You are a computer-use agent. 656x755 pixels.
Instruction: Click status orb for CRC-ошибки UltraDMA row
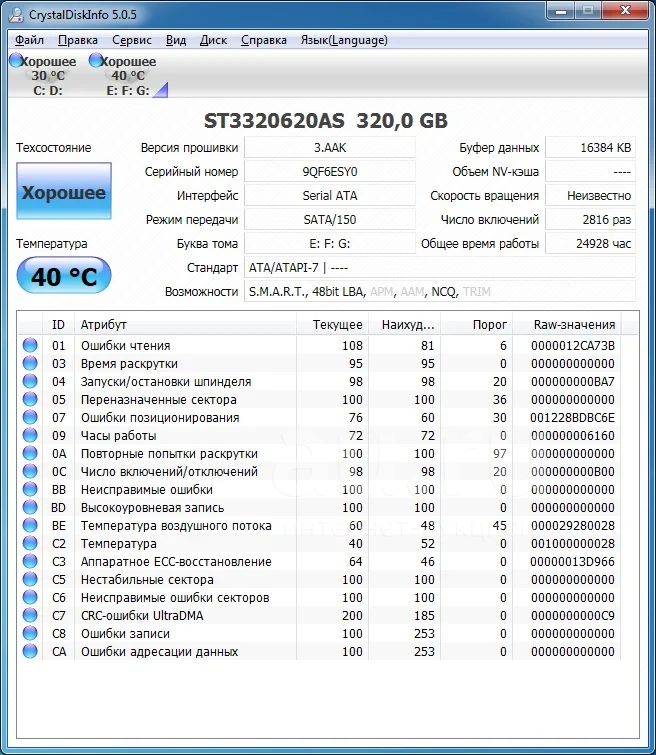click(30, 614)
